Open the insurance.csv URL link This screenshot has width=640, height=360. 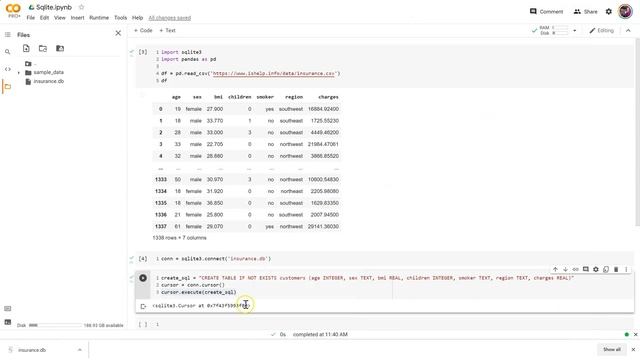274,73
